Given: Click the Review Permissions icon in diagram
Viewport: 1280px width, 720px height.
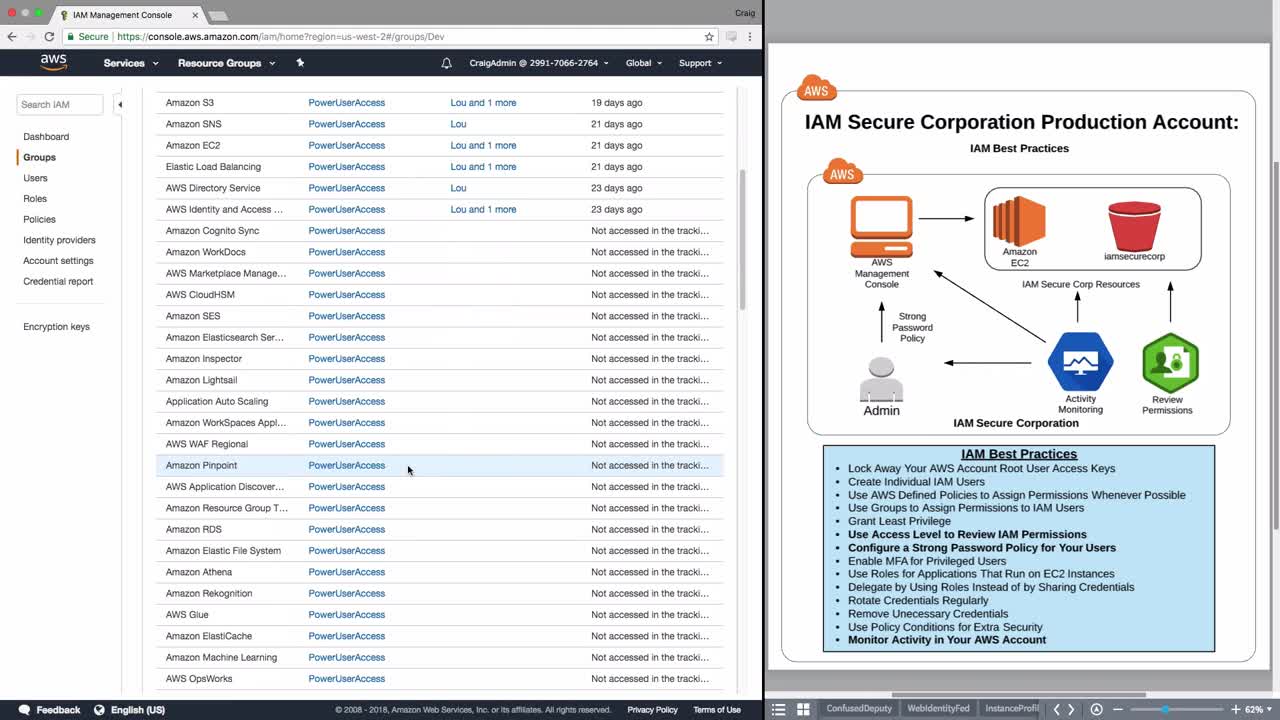Looking at the screenshot, I should [1170, 363].
